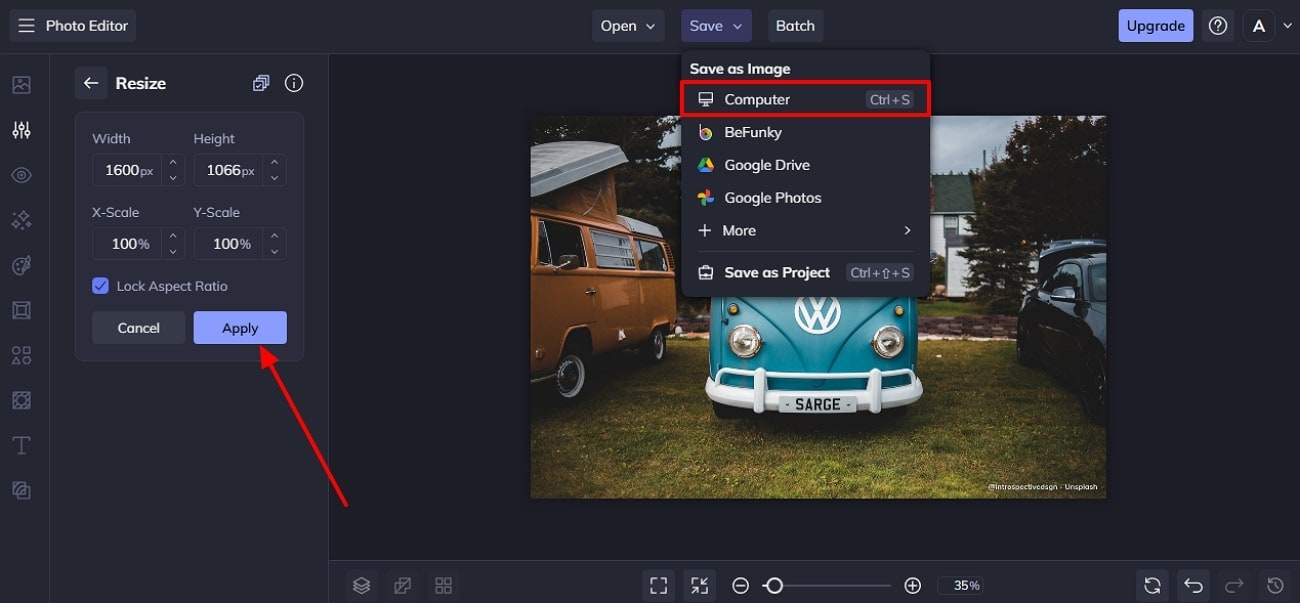Viewport: 1300px width, 603px height.
Task: Open the Touch Up eye icon
Action: [21, 175]
